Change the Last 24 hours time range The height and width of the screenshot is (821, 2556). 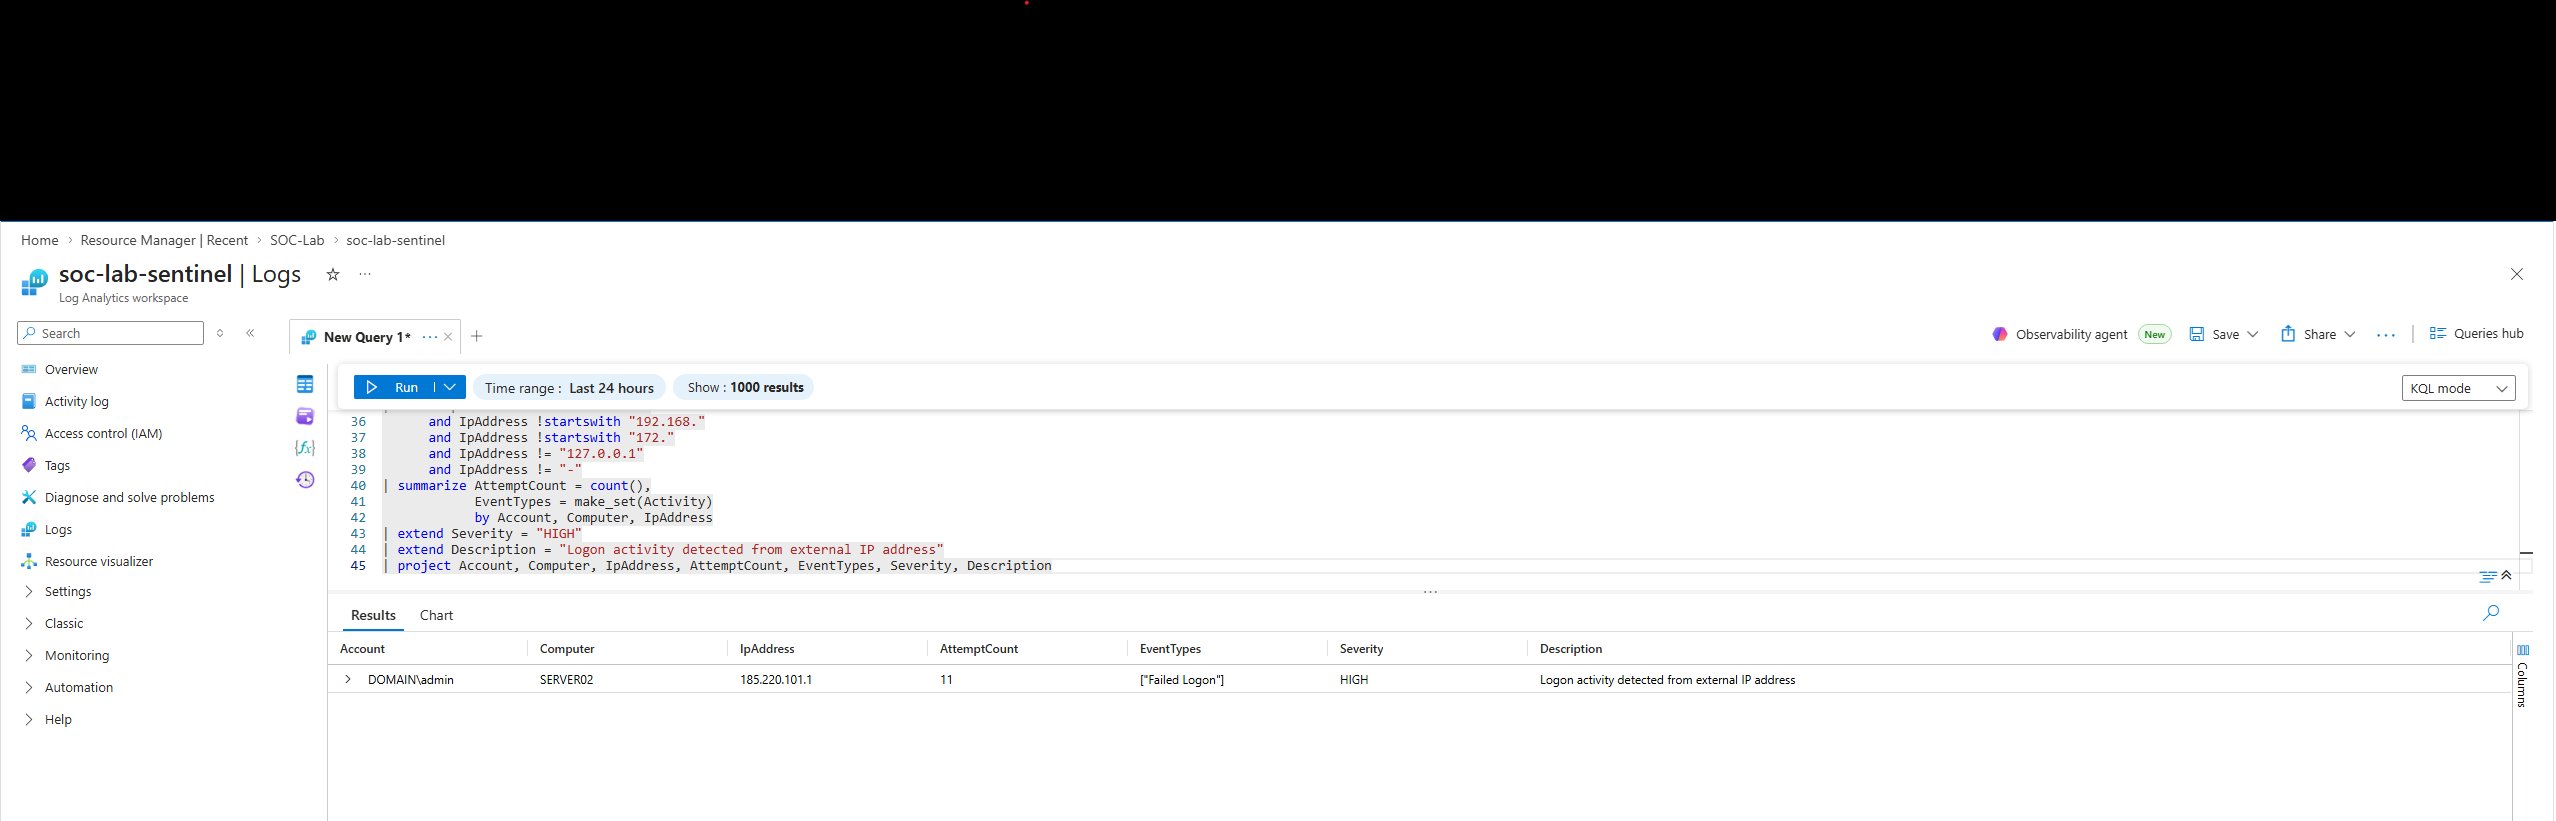[569, 388]
